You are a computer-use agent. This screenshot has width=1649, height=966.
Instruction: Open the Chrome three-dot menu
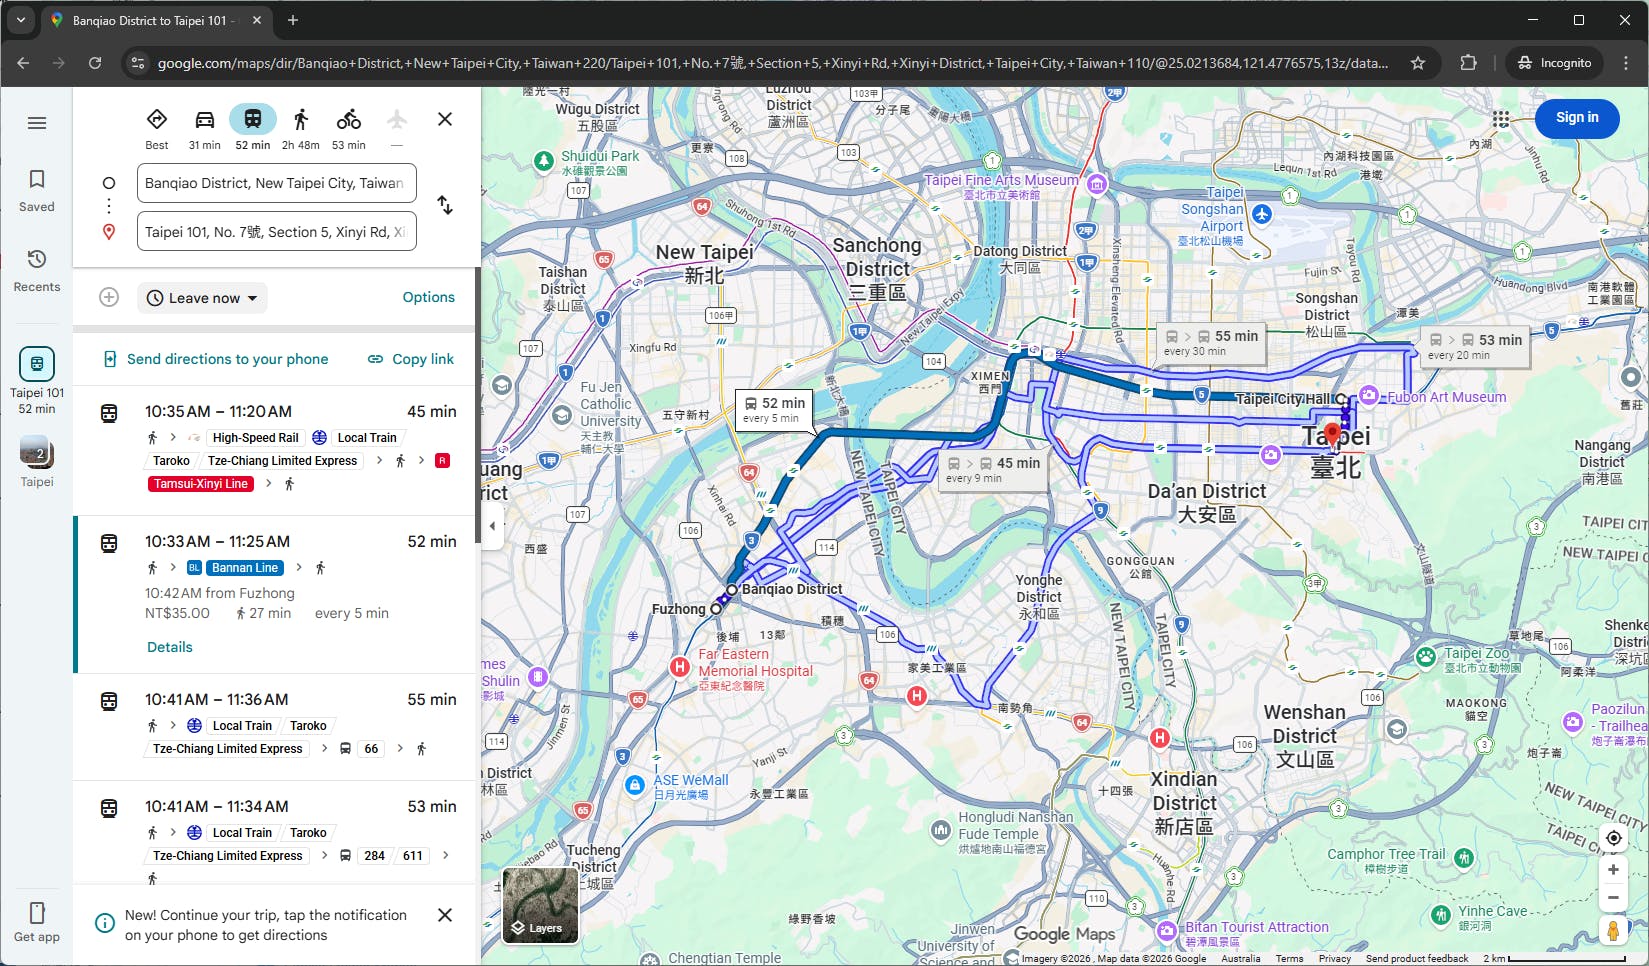[1626, 63]
